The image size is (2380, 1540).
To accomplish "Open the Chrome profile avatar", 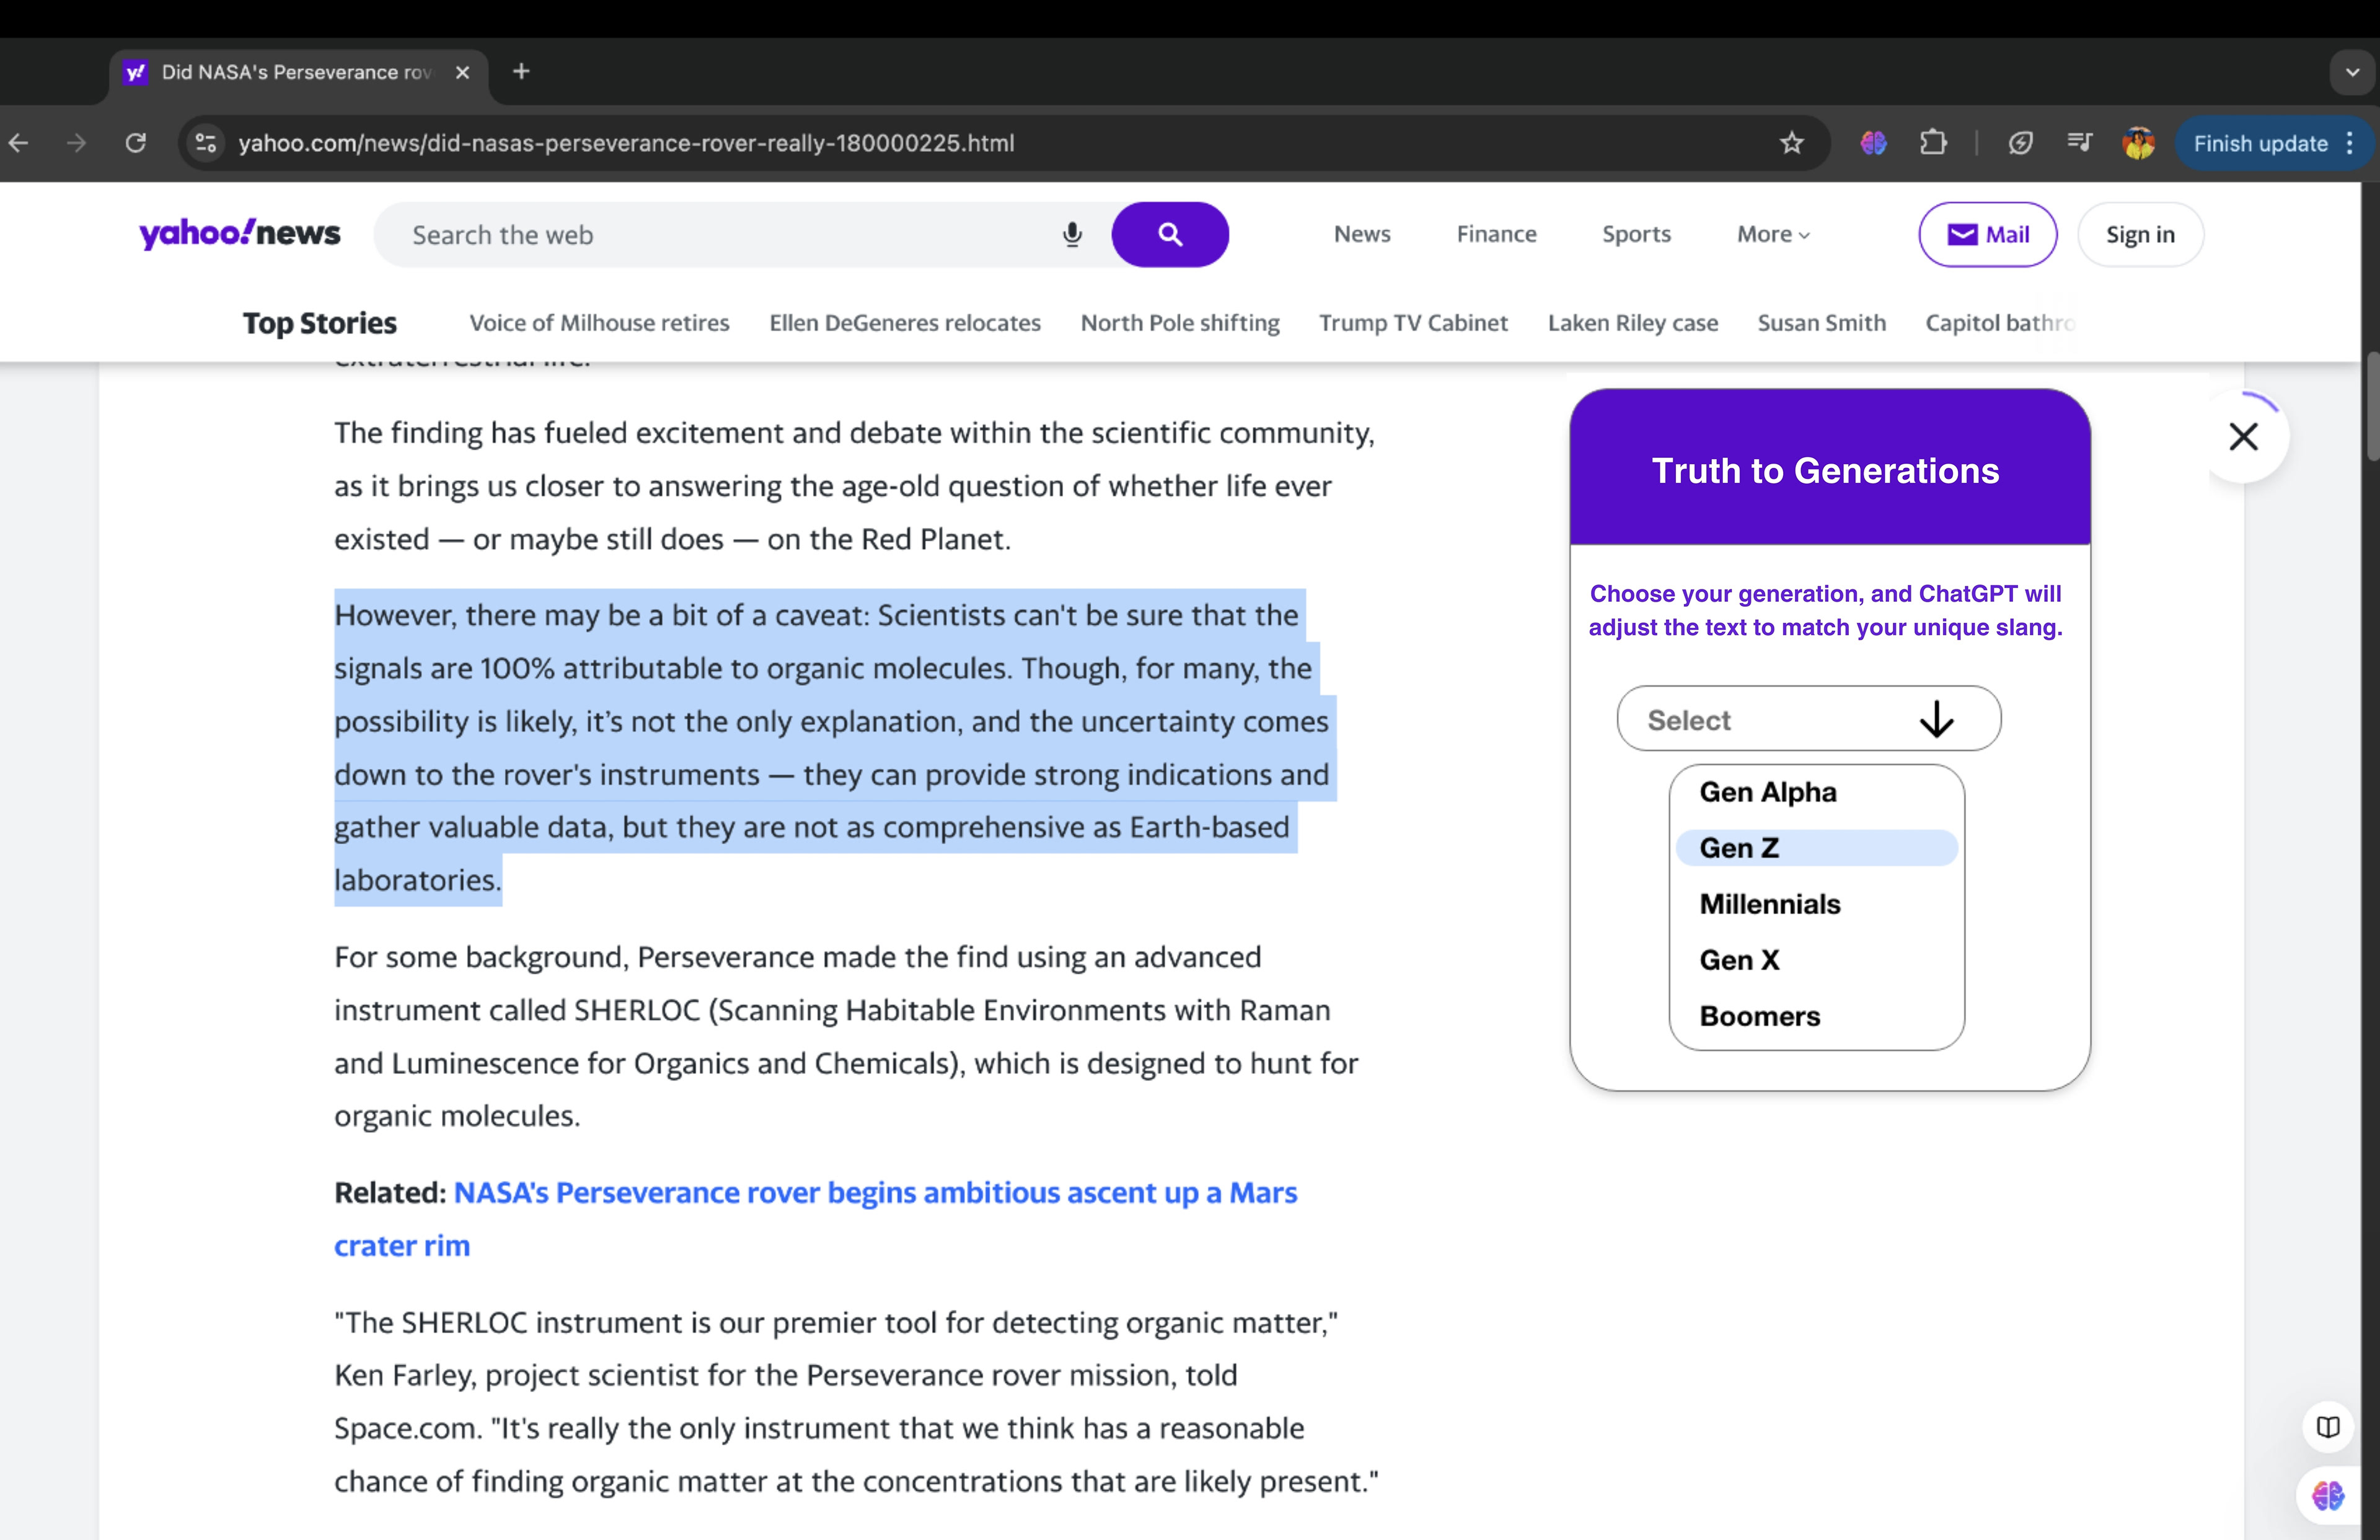I will click(x=2139, y=143).
